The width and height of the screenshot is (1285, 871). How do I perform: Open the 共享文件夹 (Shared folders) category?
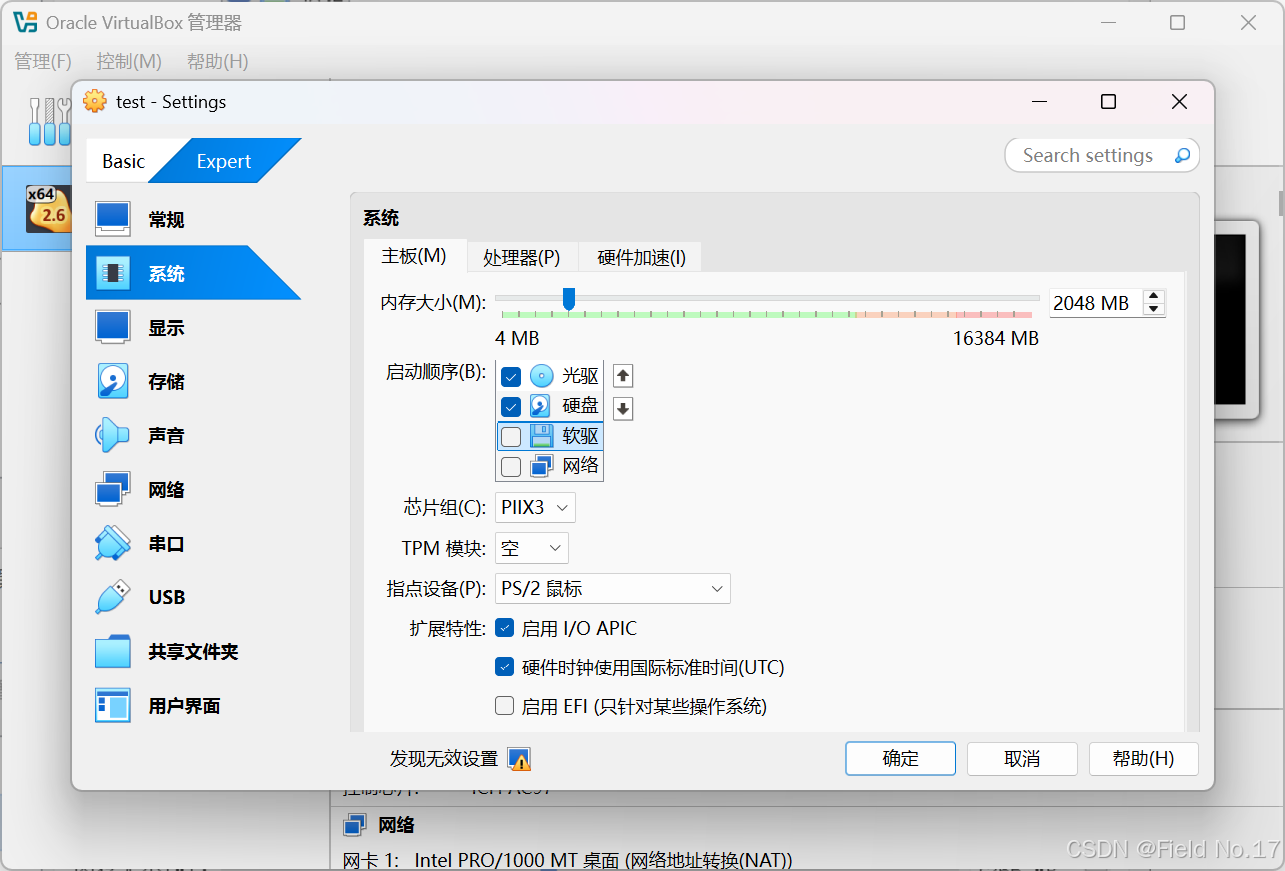[193, 651]
